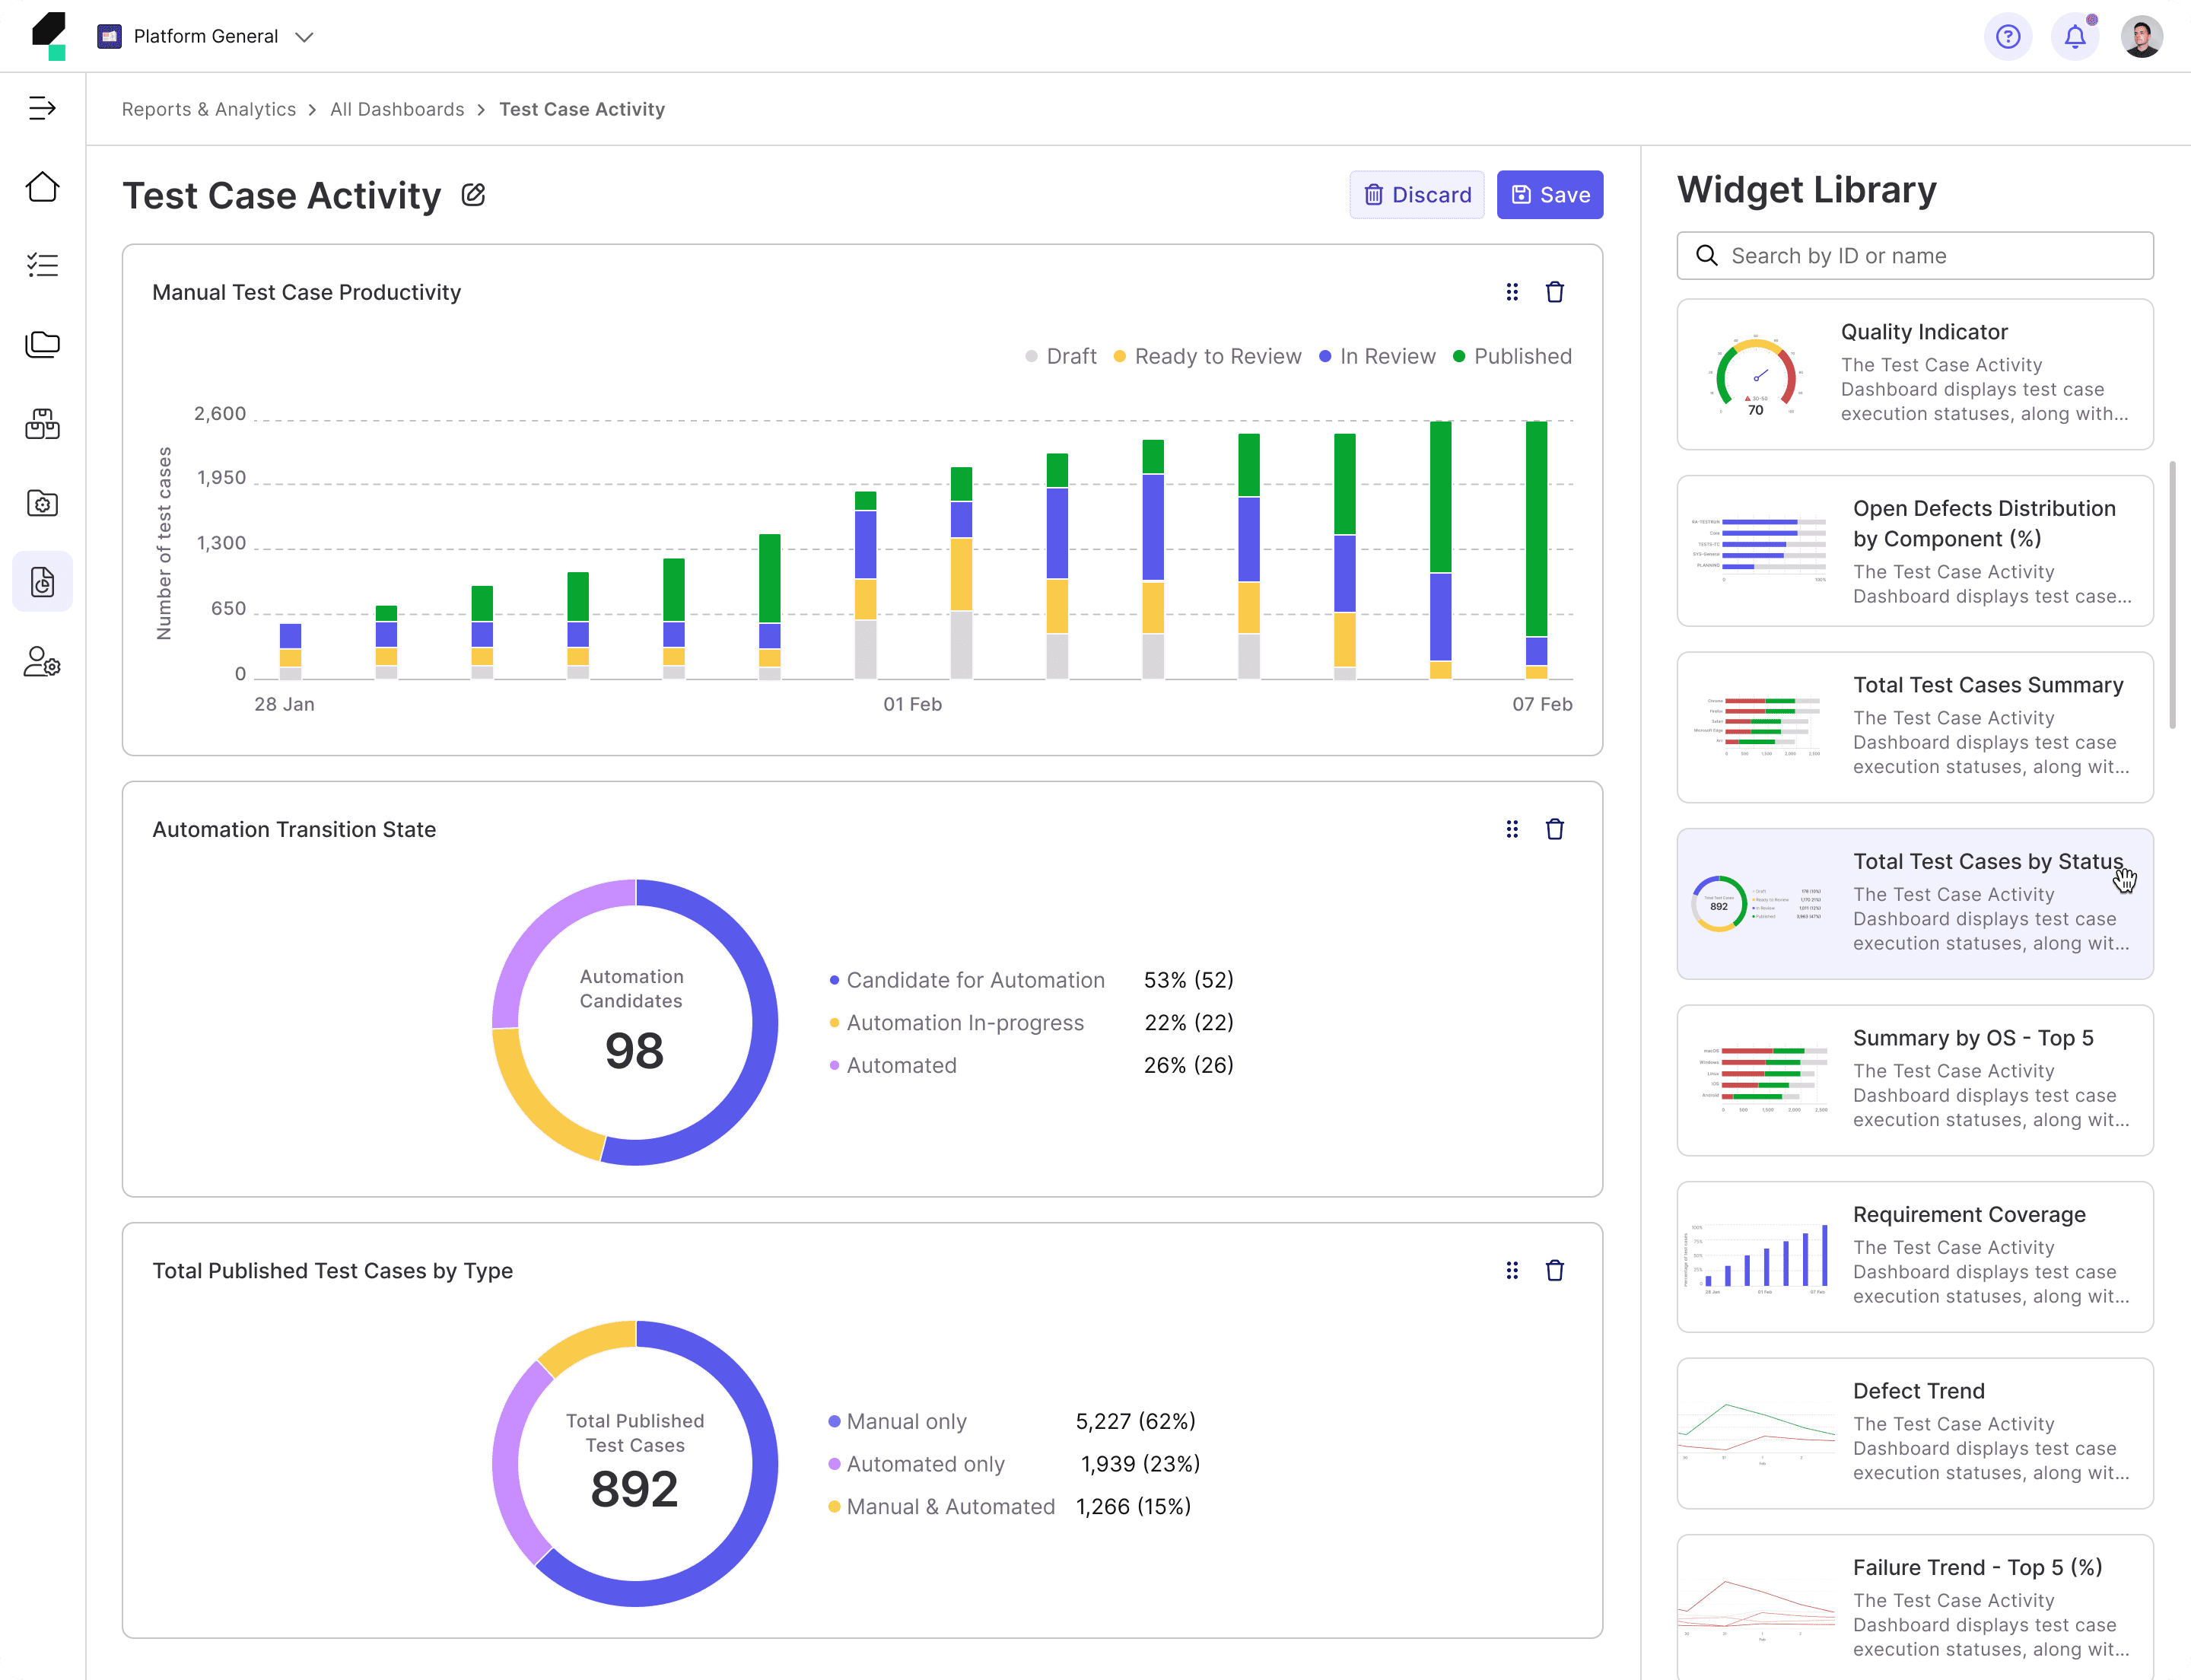2191x1680 pixels.
Task: Click the help question mark icon
Action: point(2007,37)
